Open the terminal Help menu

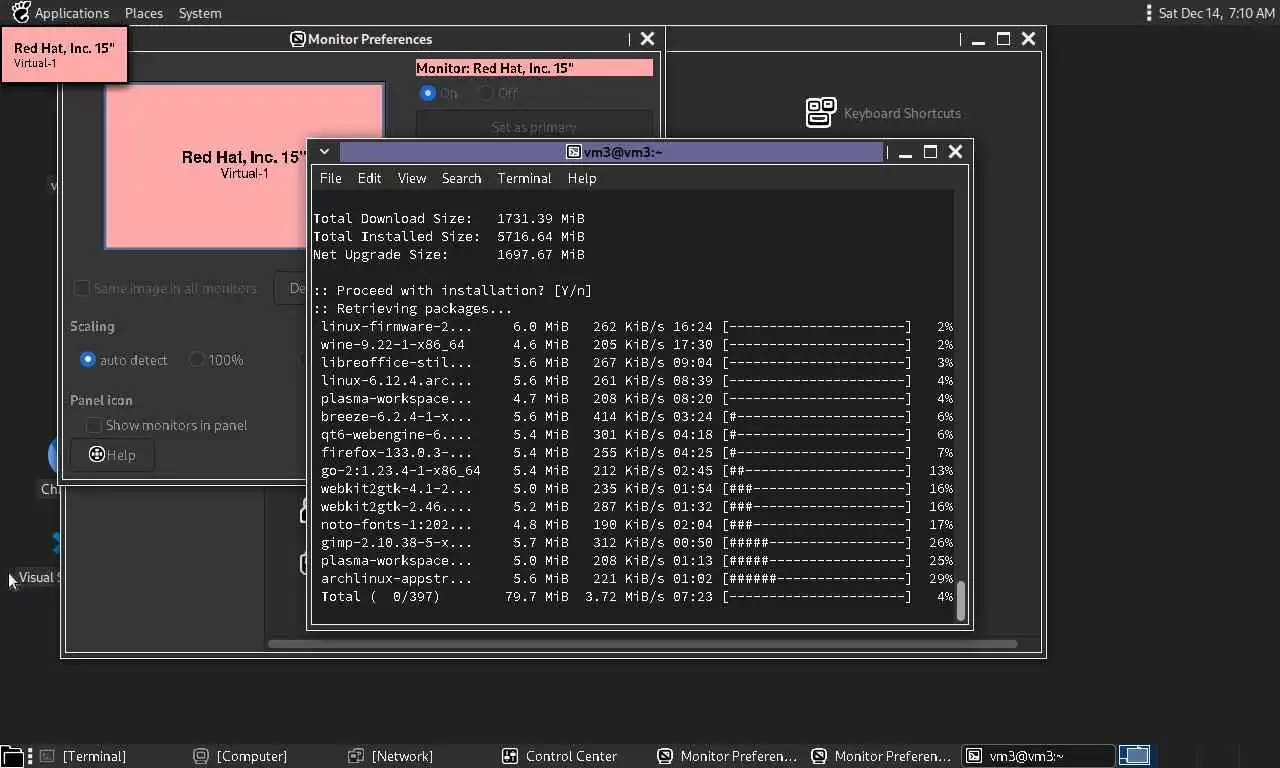(x=581, y=178)
